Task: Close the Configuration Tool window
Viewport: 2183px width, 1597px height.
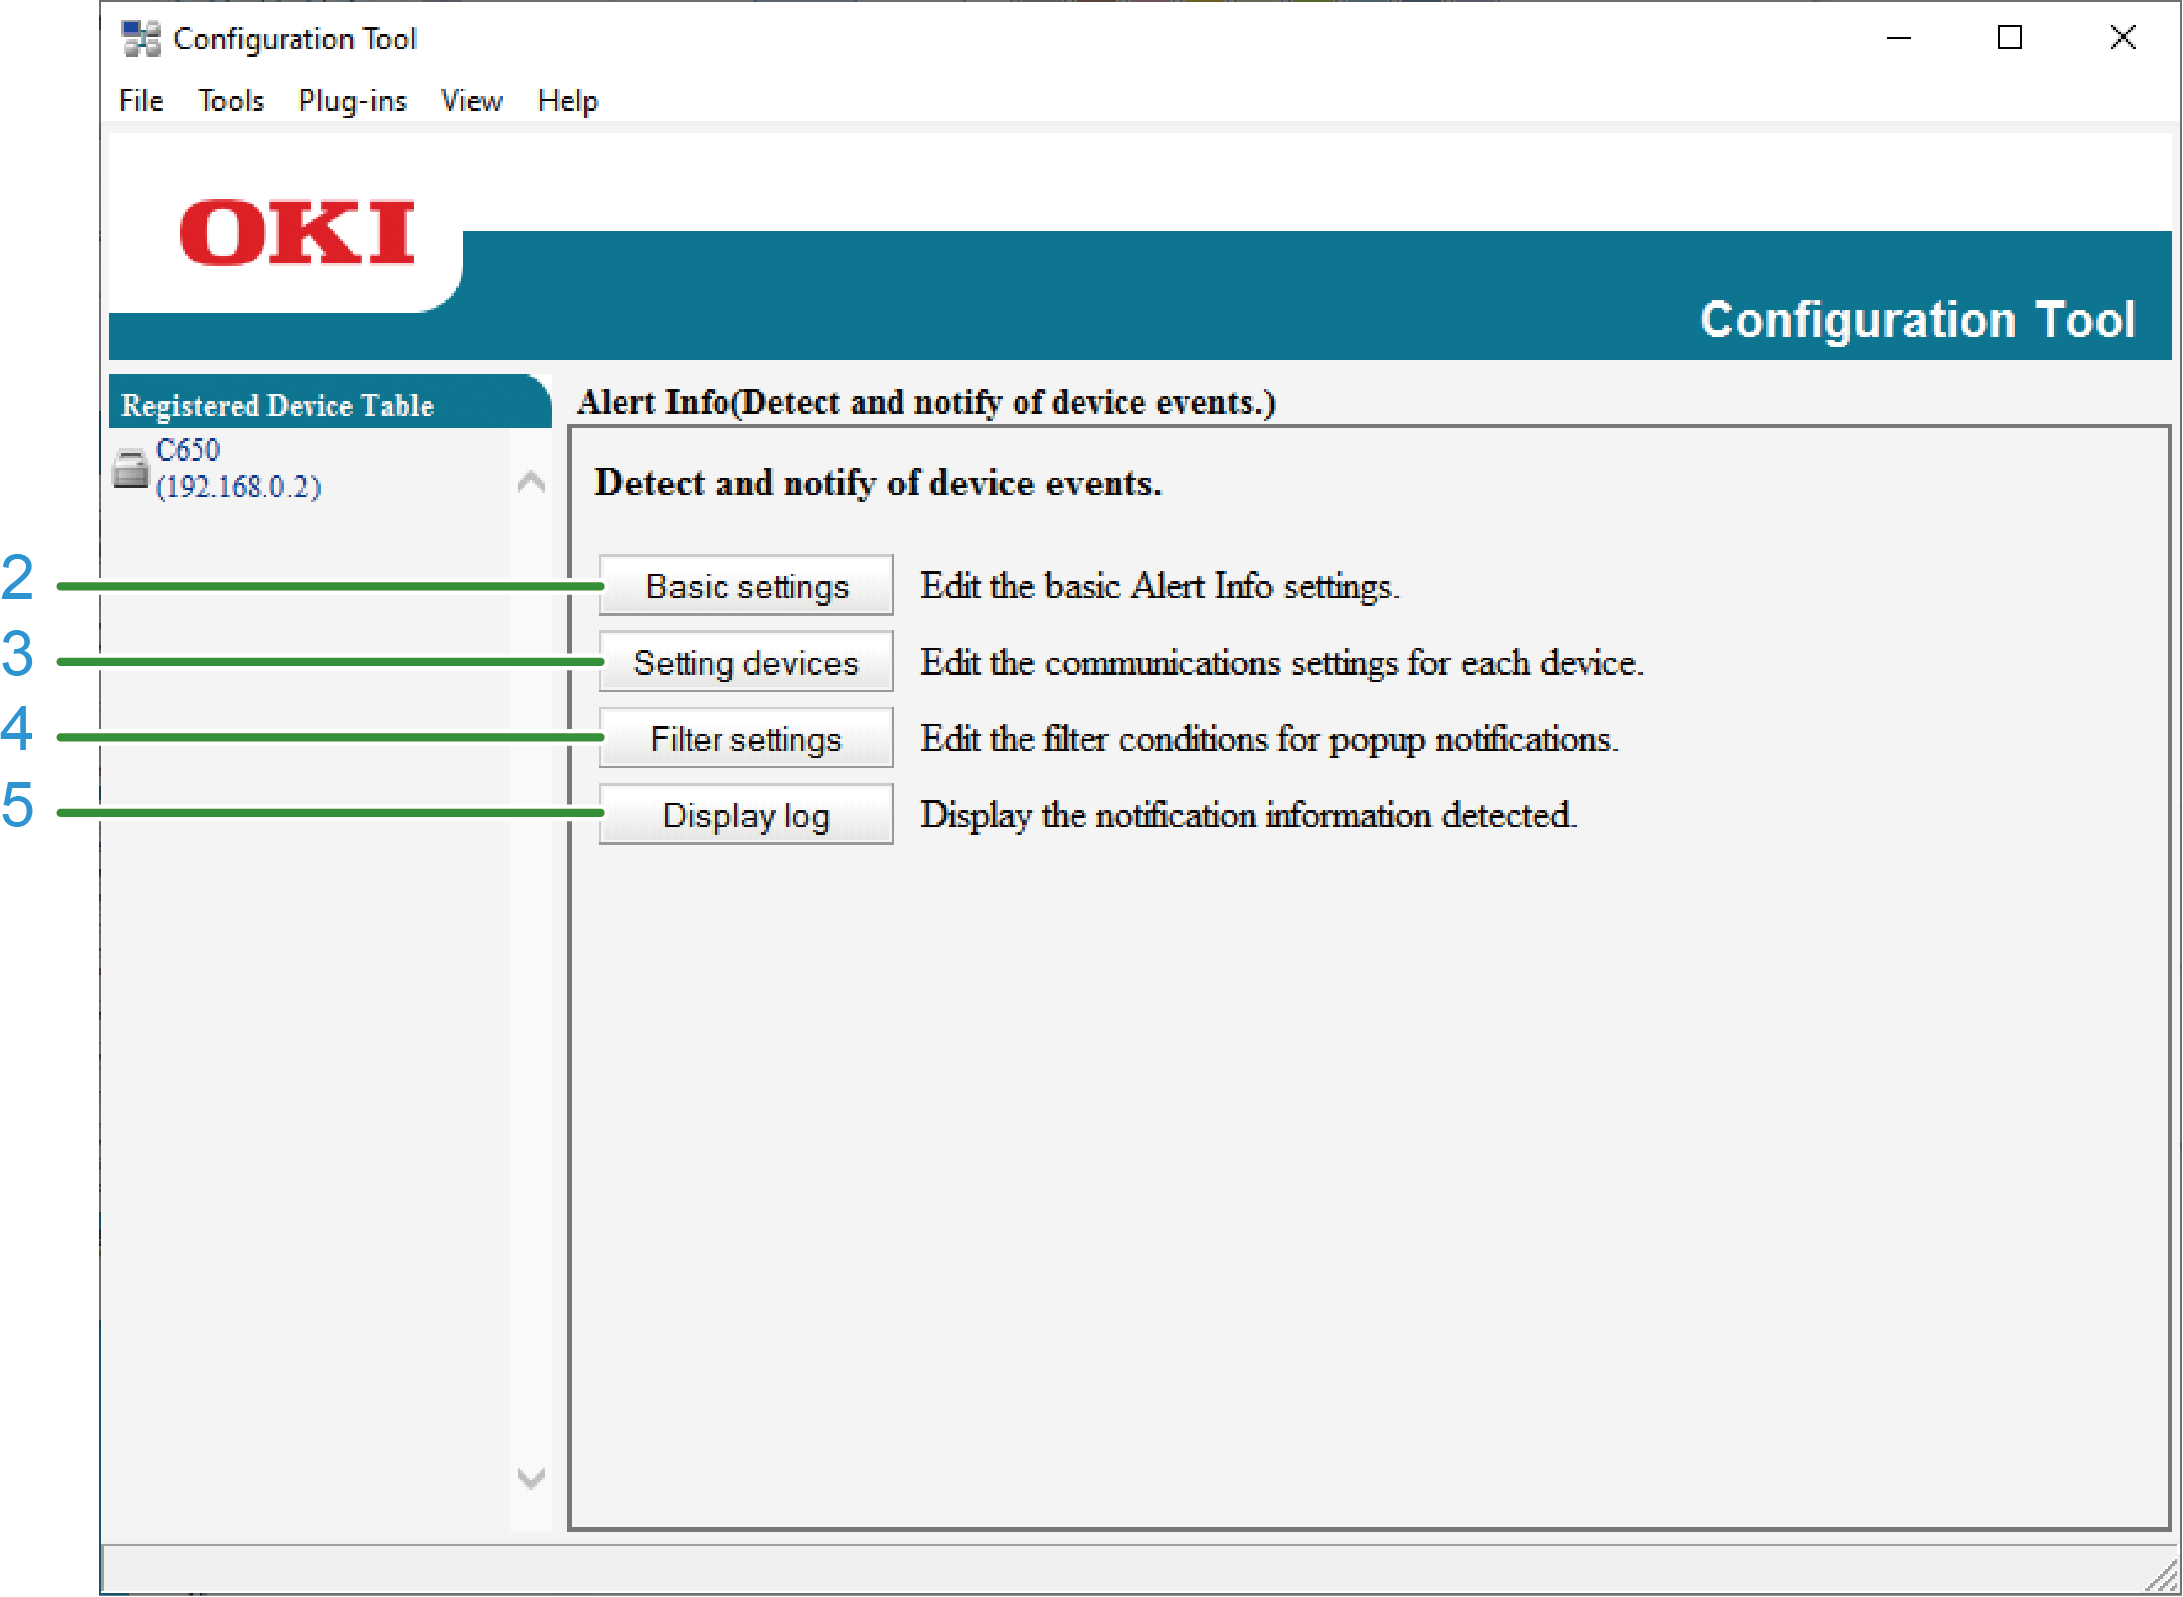Action: click(2122, 38)
